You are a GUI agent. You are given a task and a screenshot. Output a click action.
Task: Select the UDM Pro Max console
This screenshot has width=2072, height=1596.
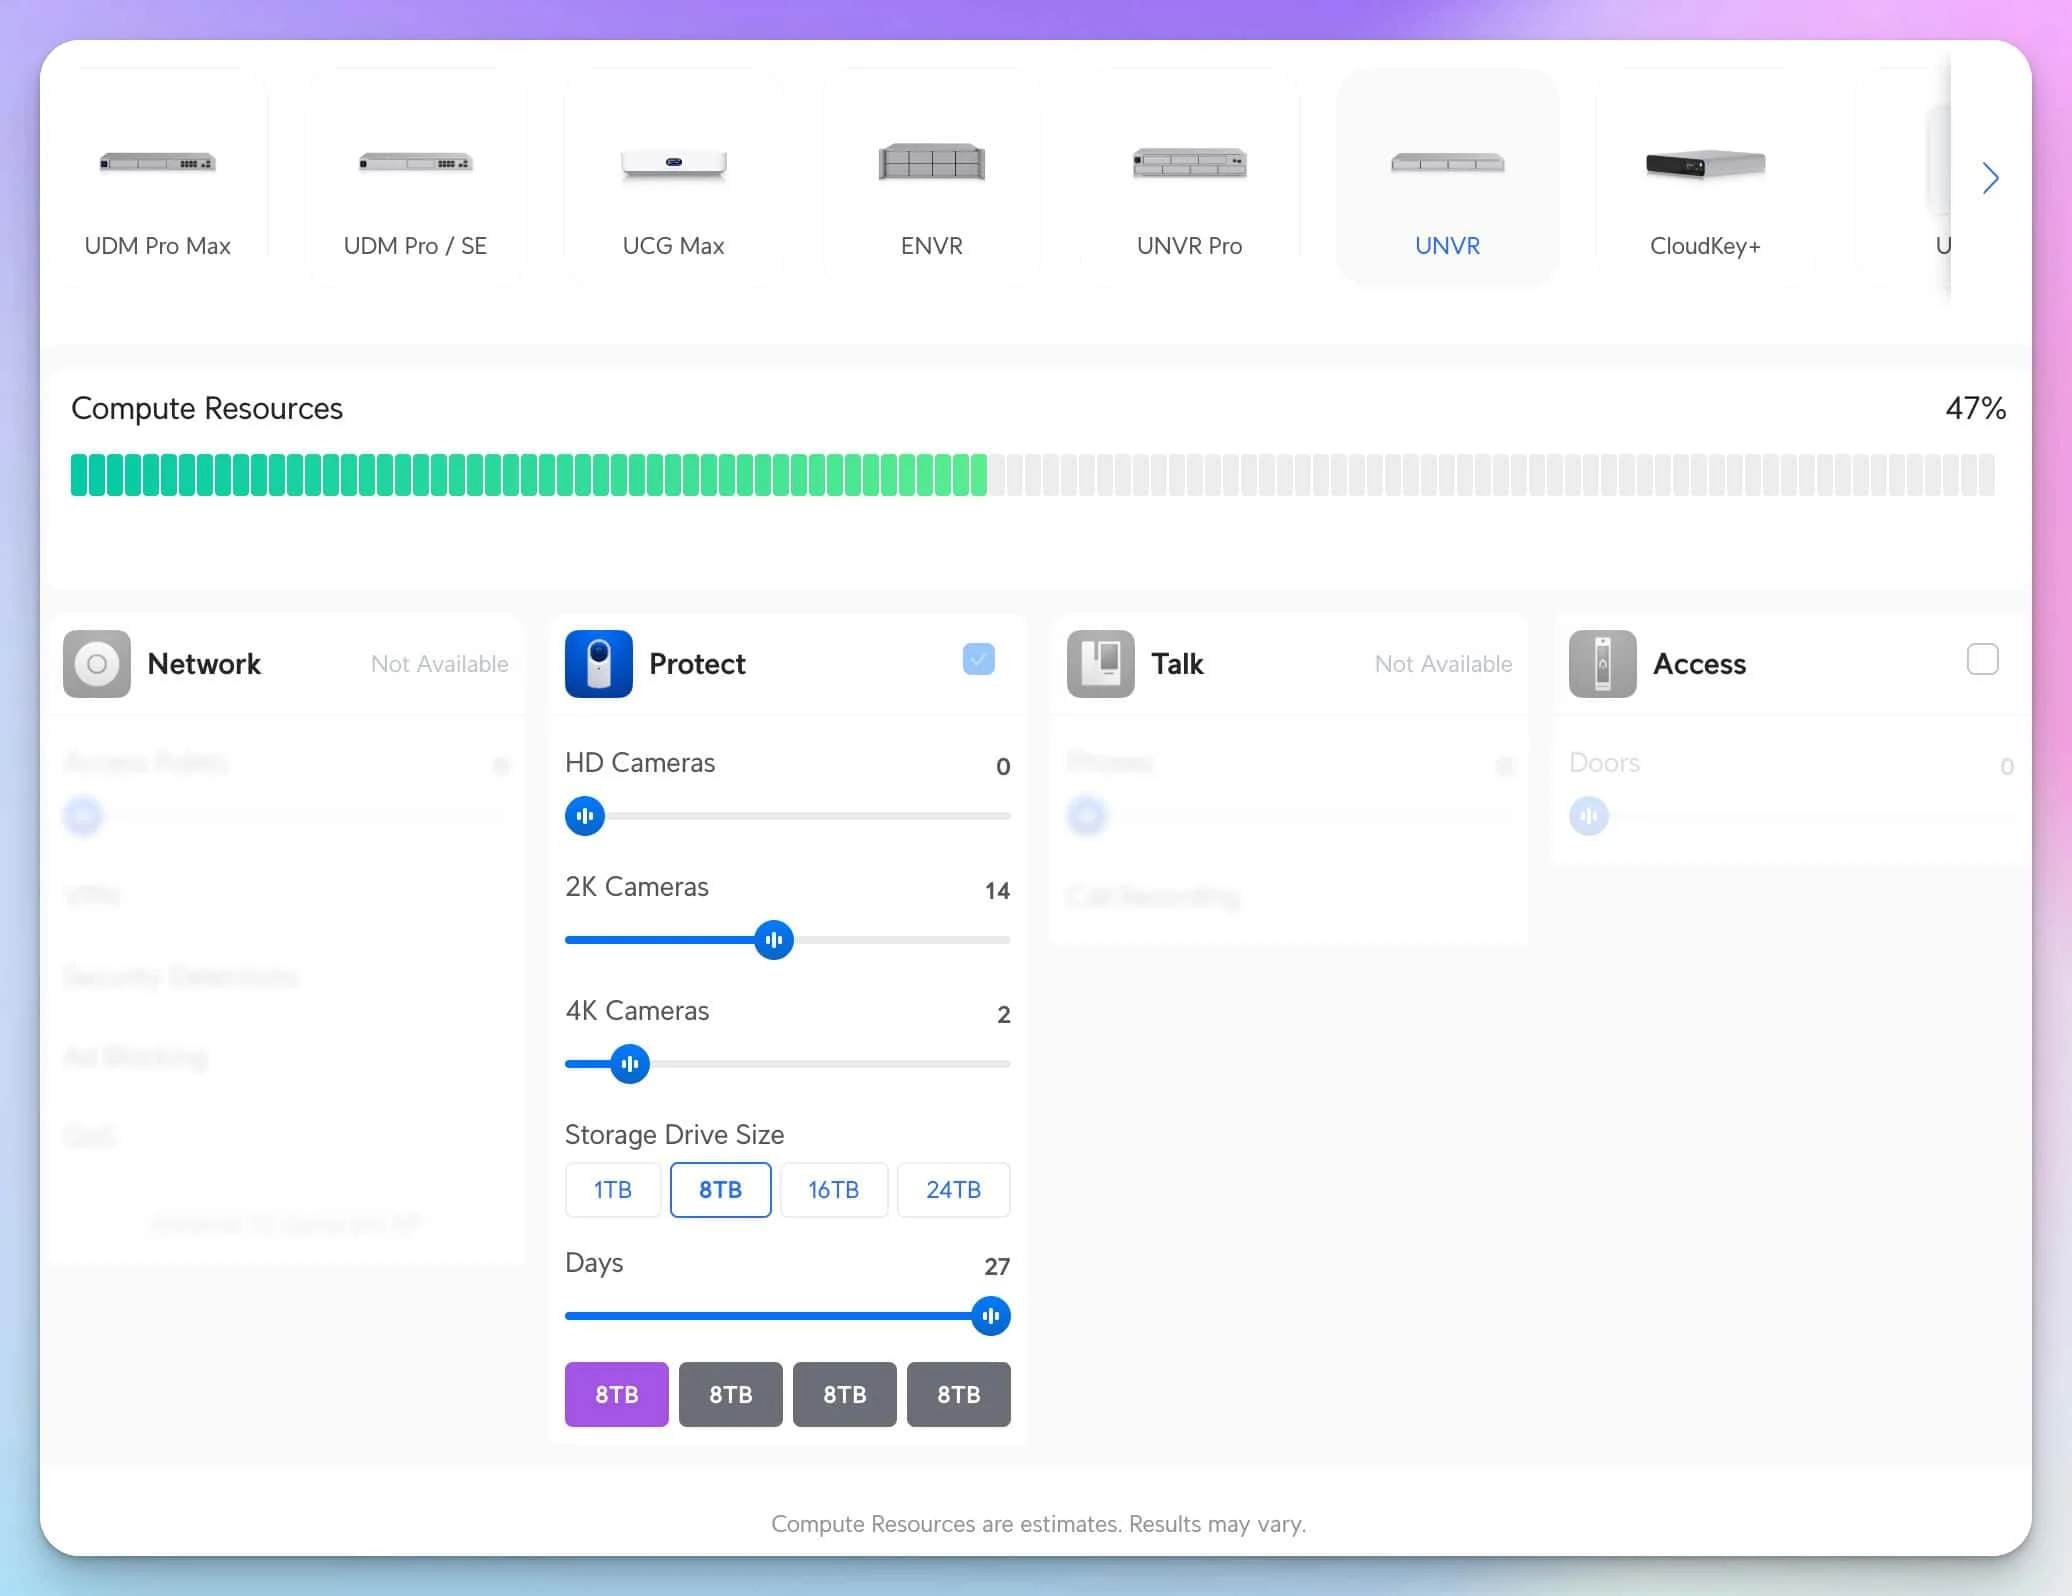(x=158, y=180)
